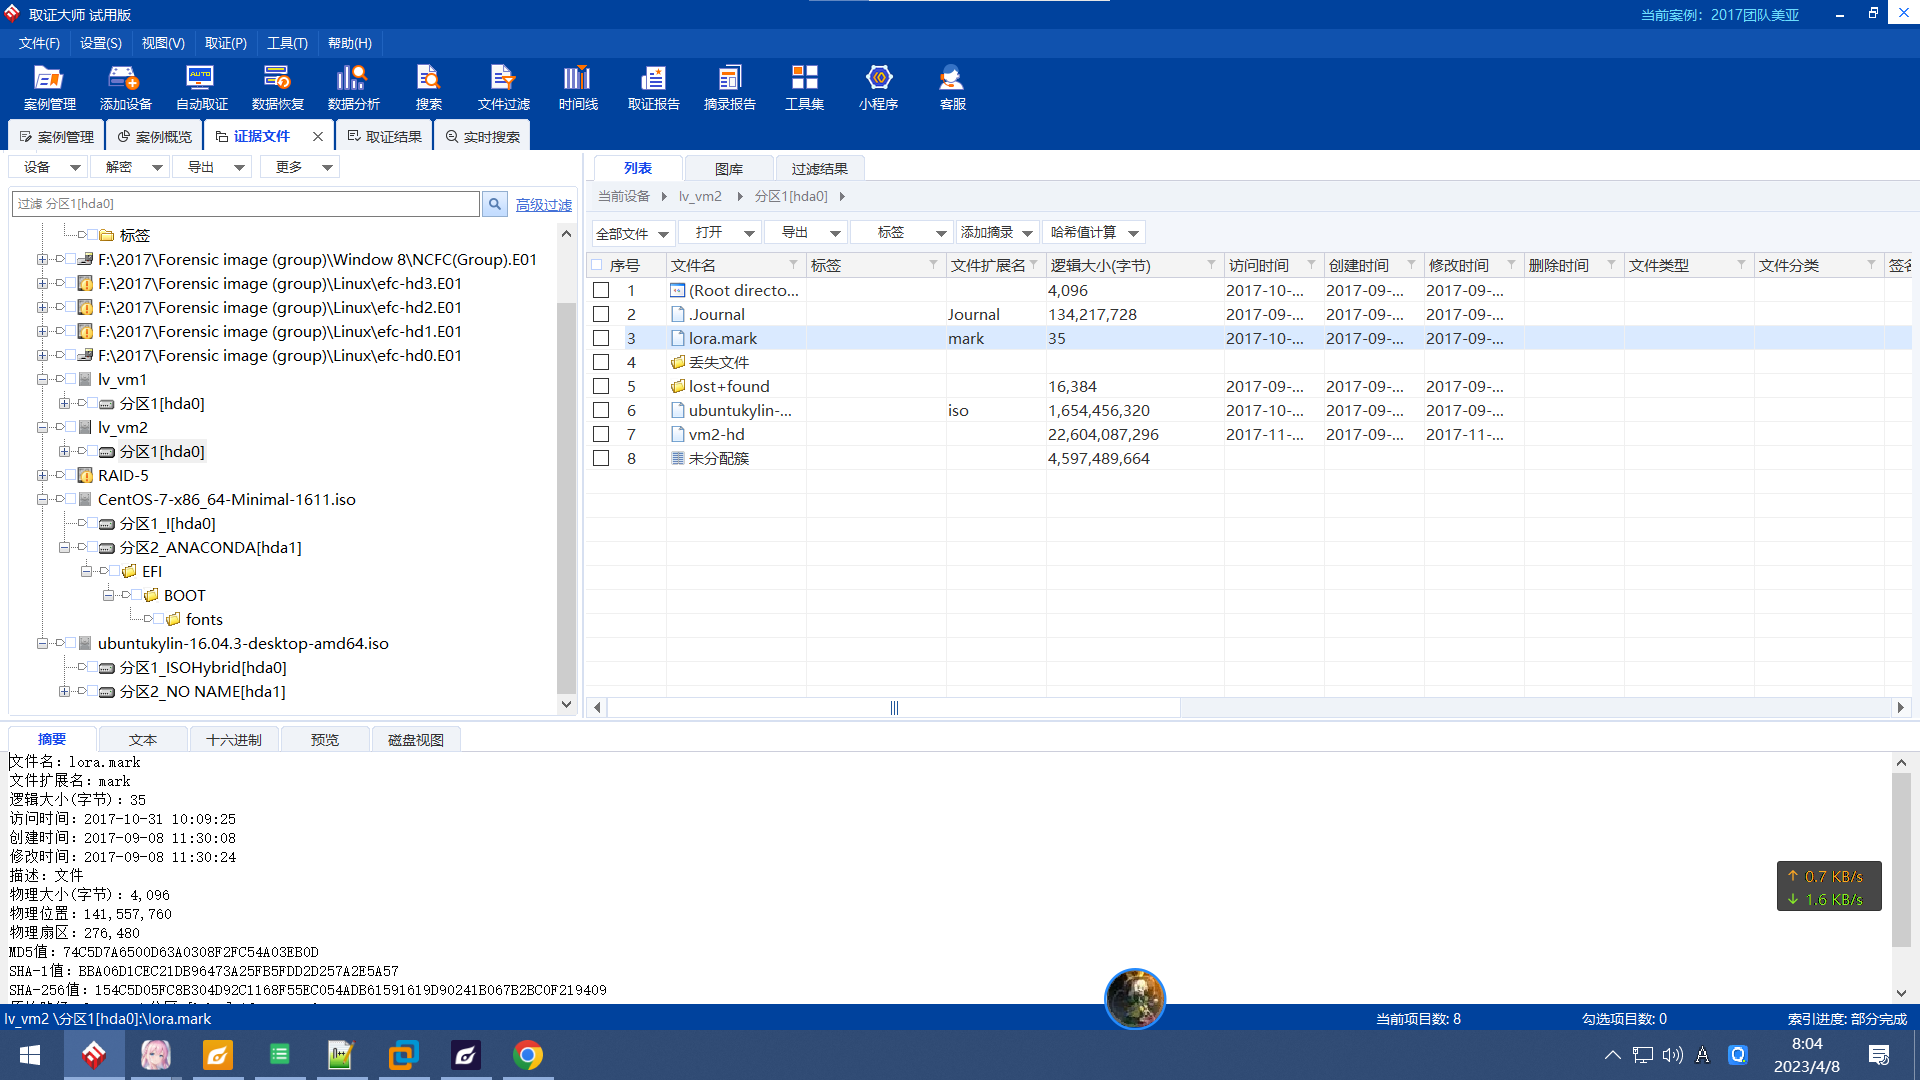The width and height of the screenshot is (1920, 1080).
Task: Switch to the 图库 tab
Action: point(729,169)
